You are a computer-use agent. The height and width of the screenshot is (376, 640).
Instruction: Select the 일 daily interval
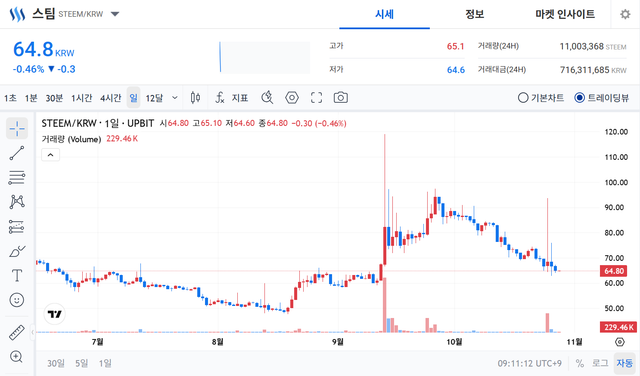[133, 98]
